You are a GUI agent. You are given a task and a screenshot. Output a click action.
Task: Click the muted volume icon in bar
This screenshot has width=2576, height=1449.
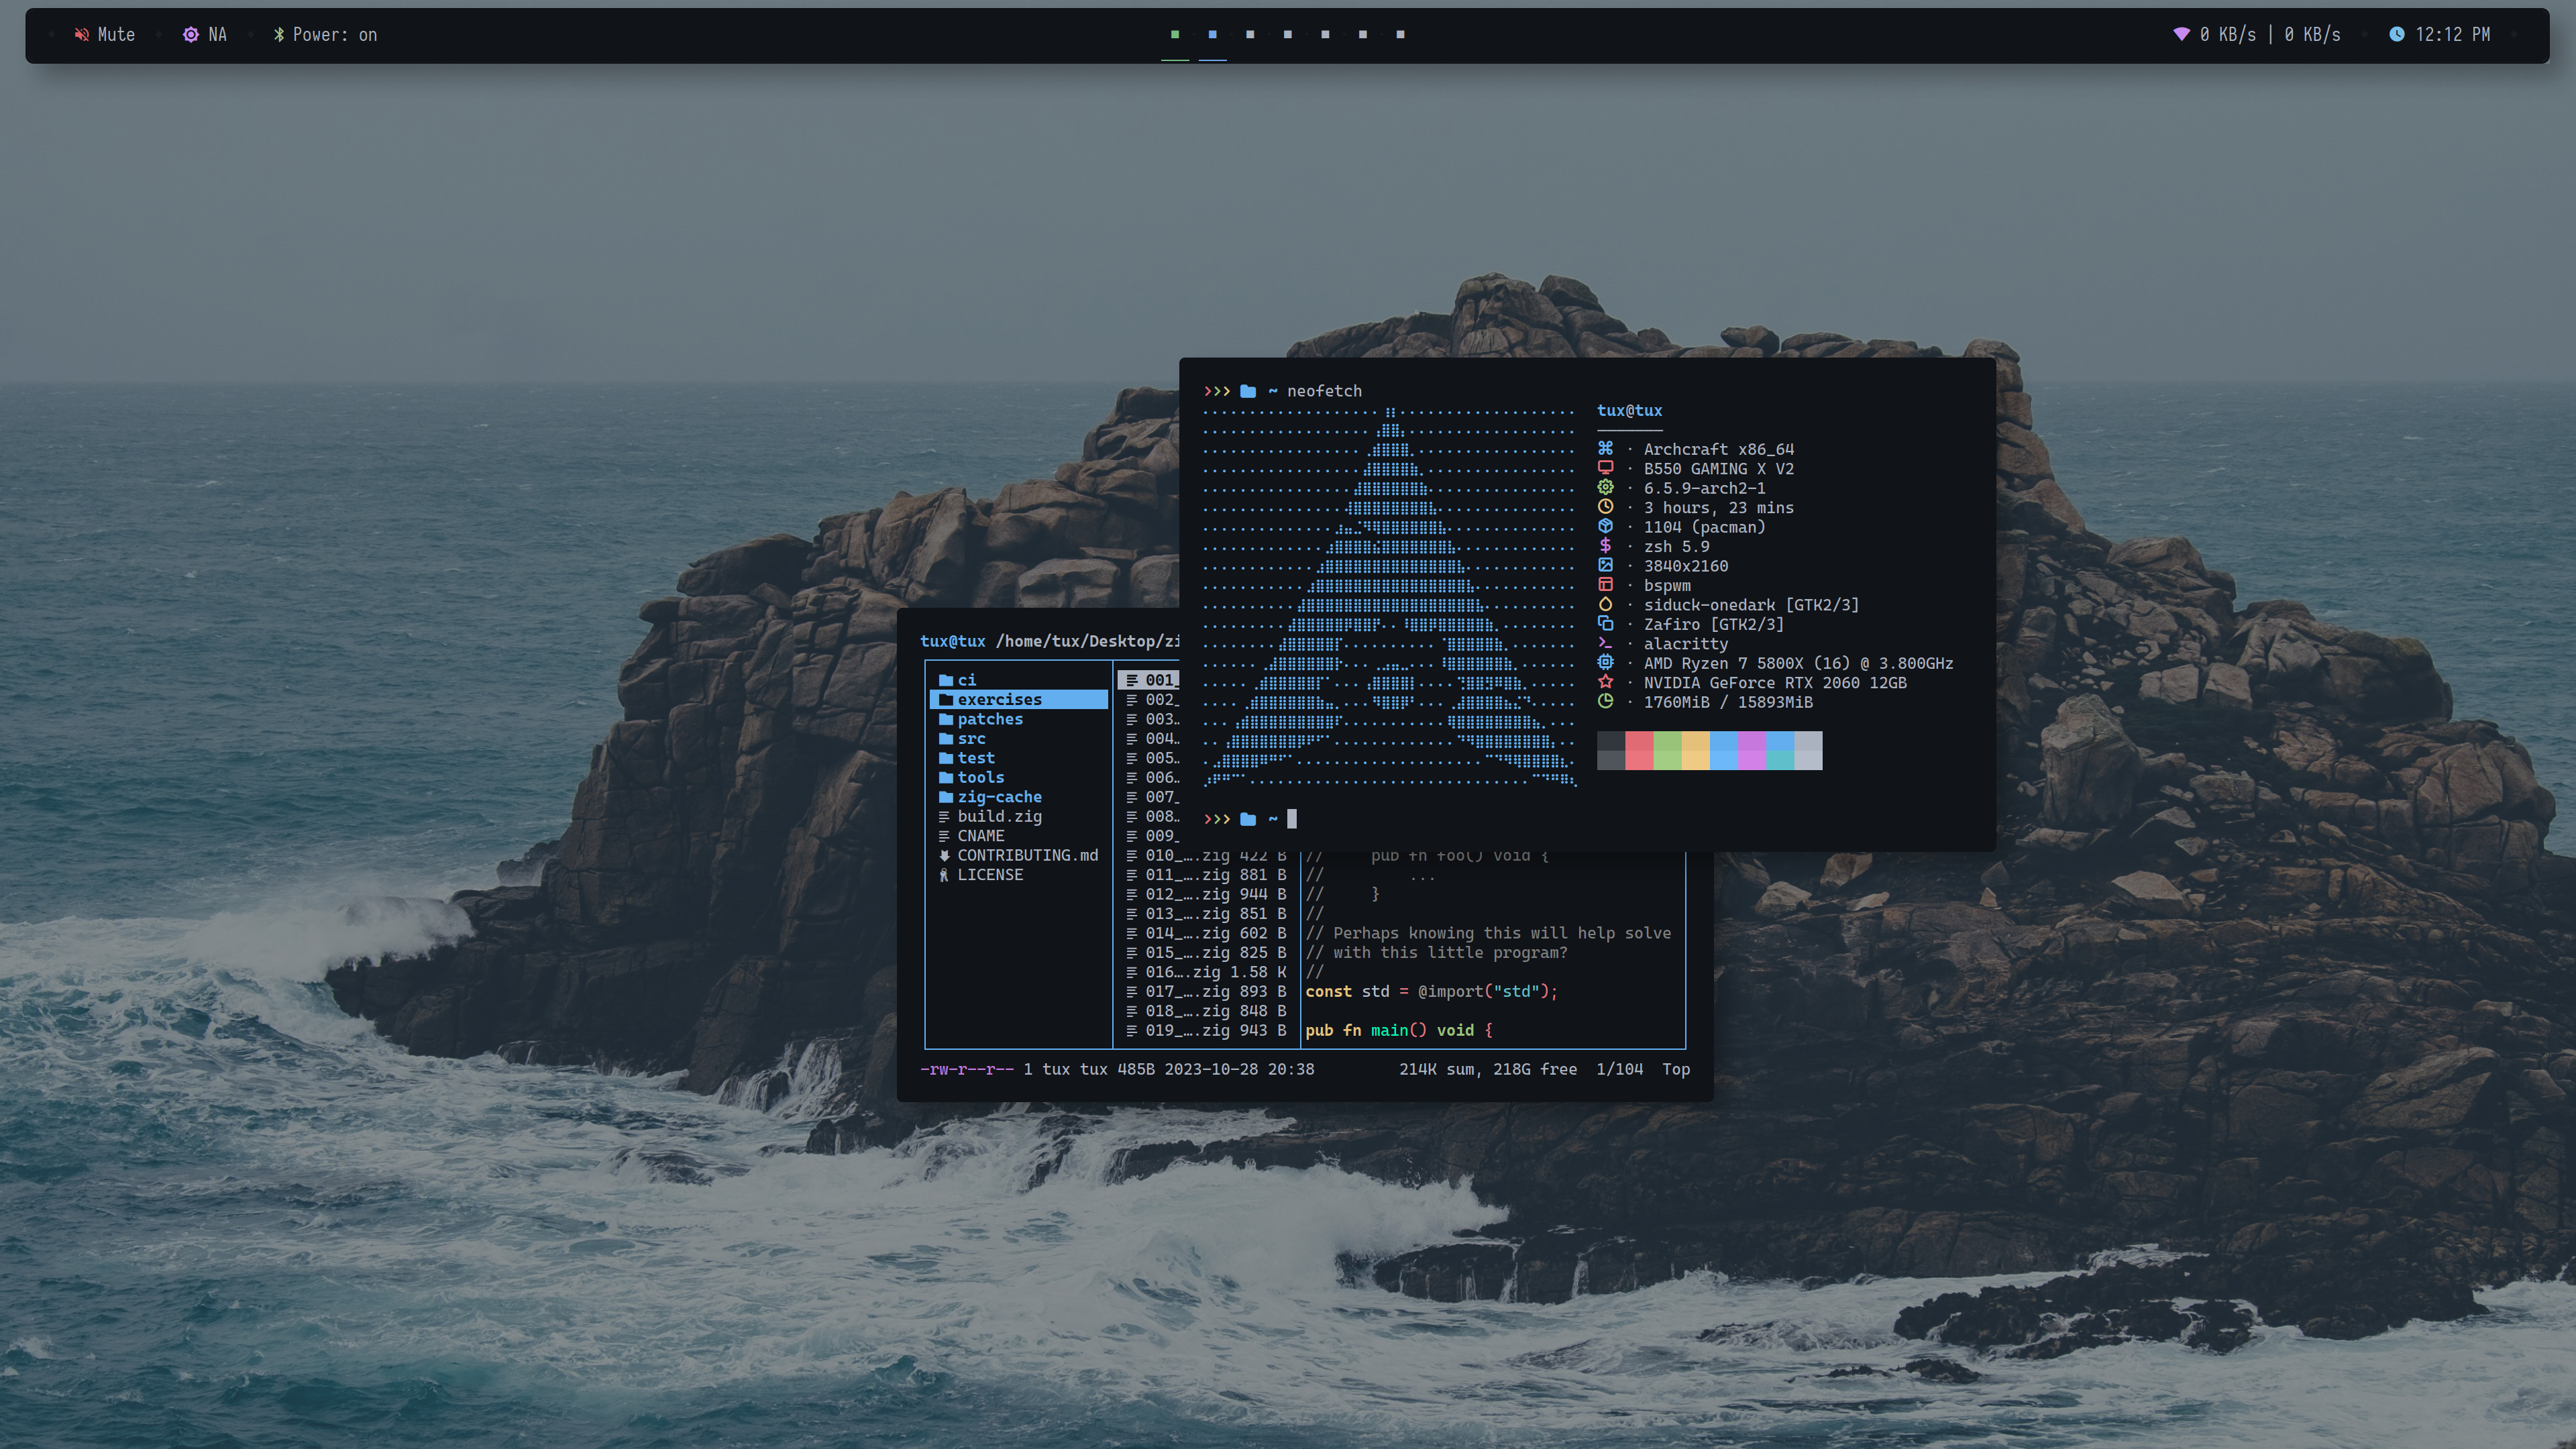click(82, 35)
